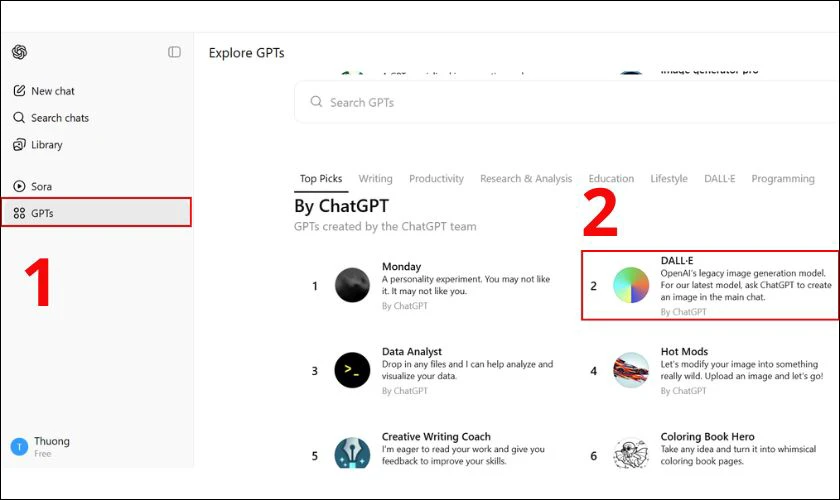
Task: Click the New chat pencil icon
Action: [x=19, y=91]
